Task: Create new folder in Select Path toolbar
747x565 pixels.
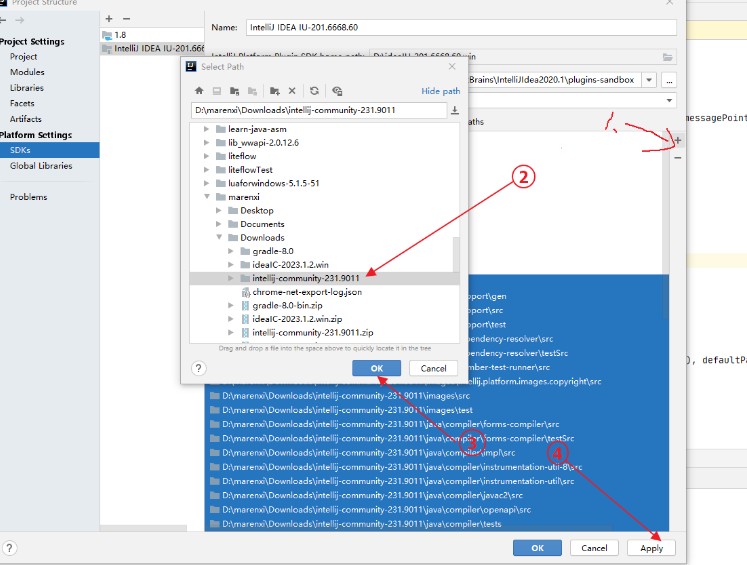Action: [x=275, y=91]
